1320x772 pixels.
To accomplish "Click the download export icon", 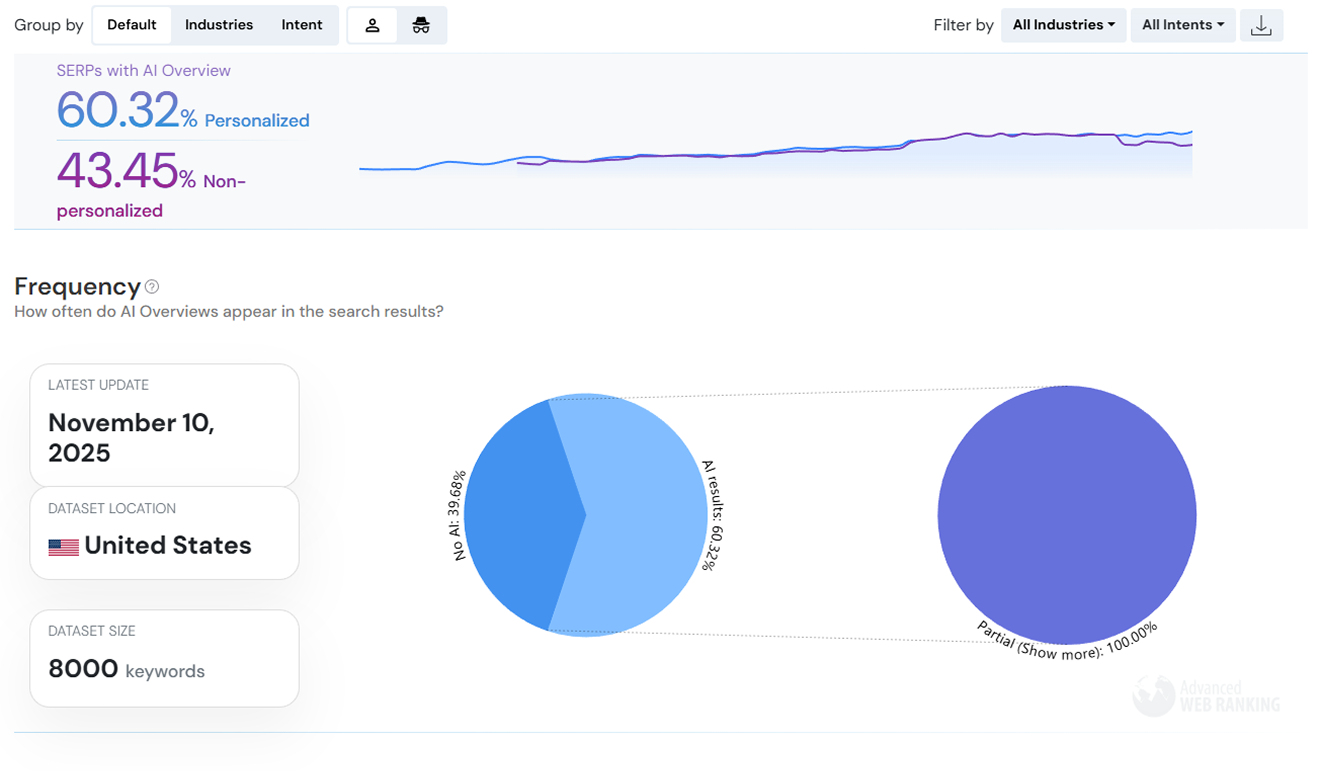I will pos(1261,26).
